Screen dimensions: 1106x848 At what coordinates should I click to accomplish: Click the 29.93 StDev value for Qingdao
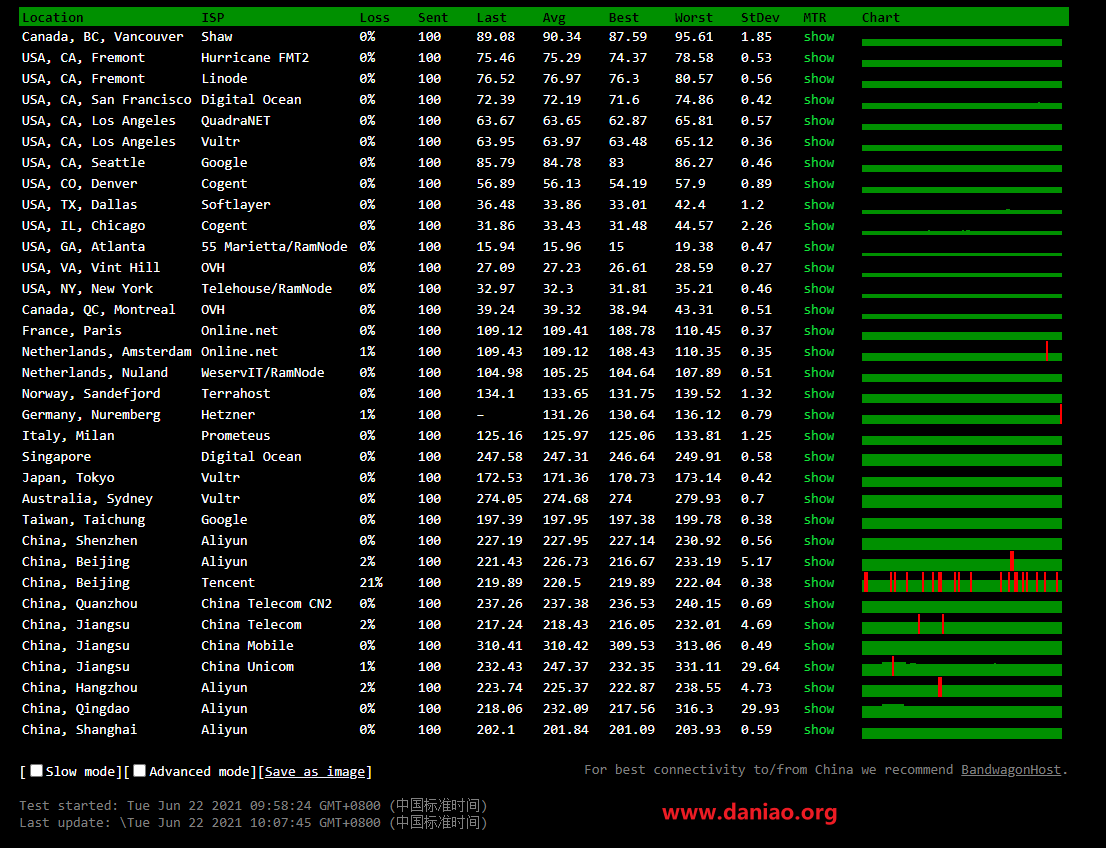760,708
